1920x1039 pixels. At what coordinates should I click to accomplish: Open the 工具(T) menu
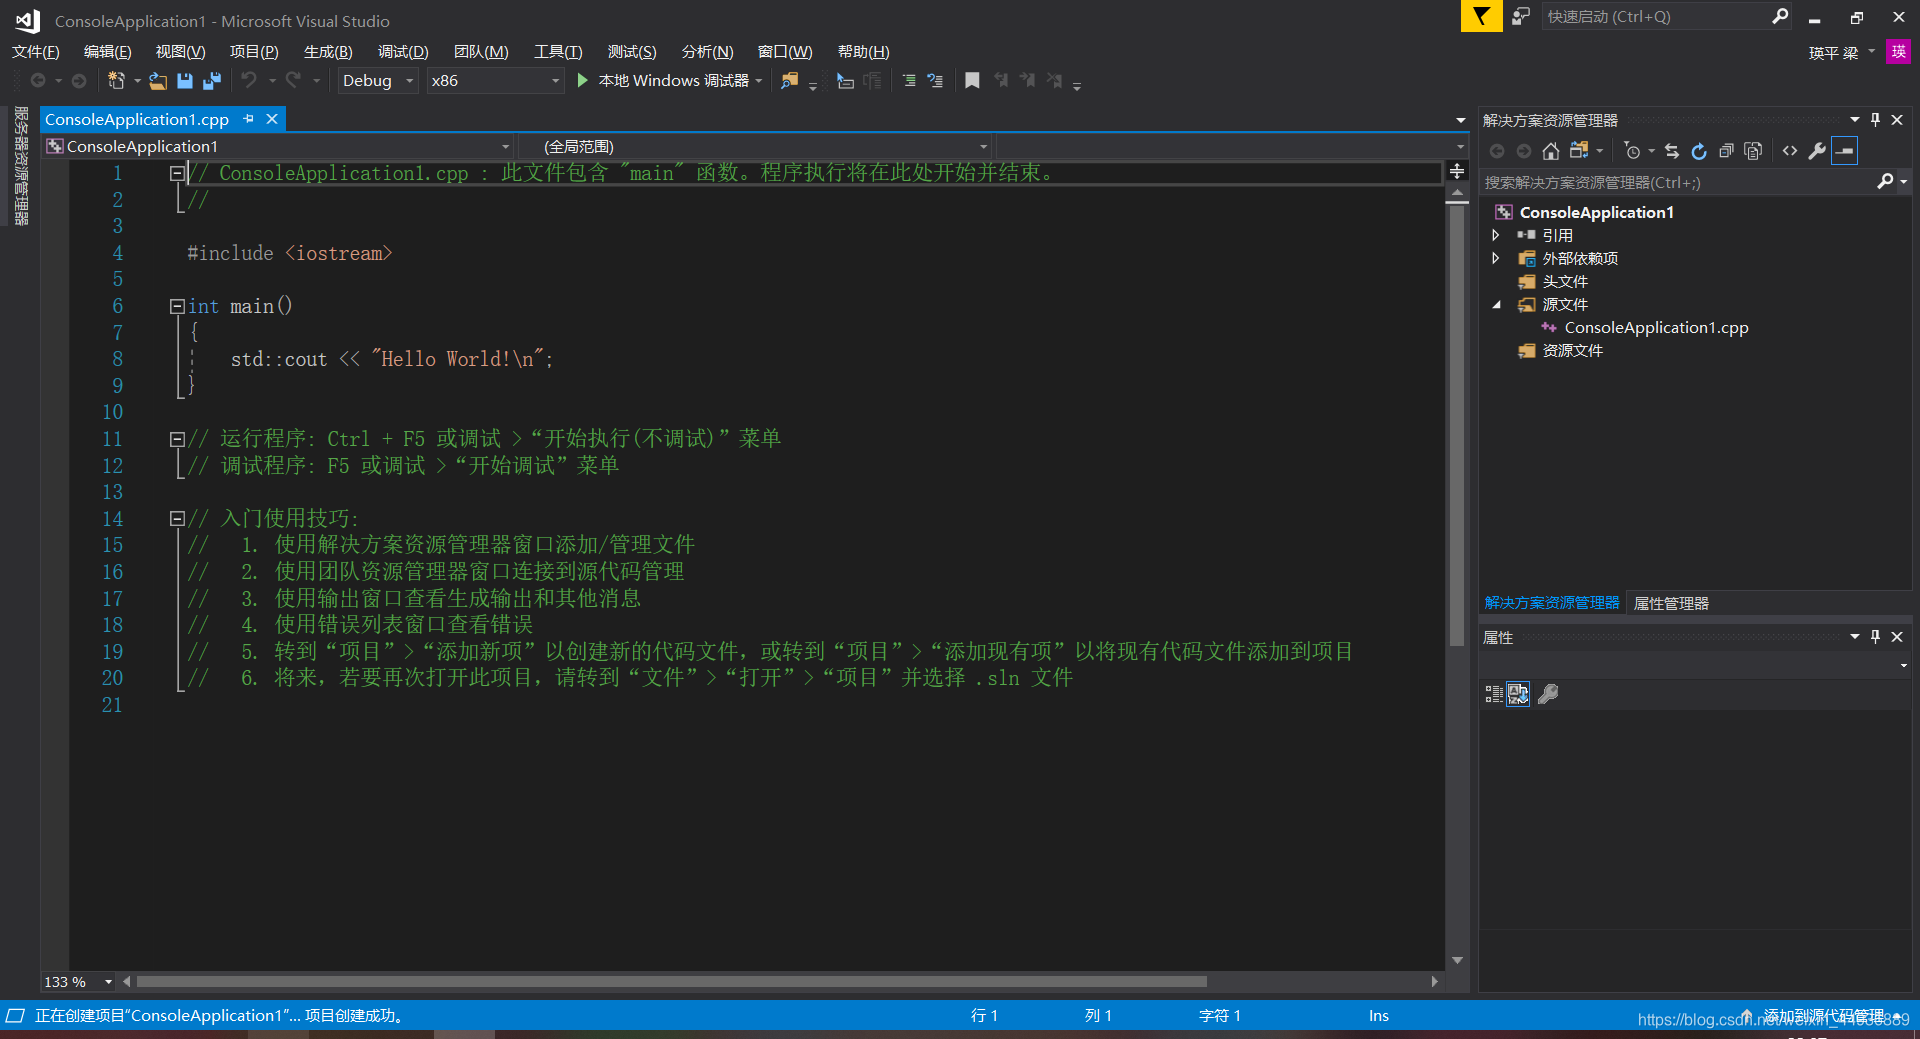click(558, 52)
